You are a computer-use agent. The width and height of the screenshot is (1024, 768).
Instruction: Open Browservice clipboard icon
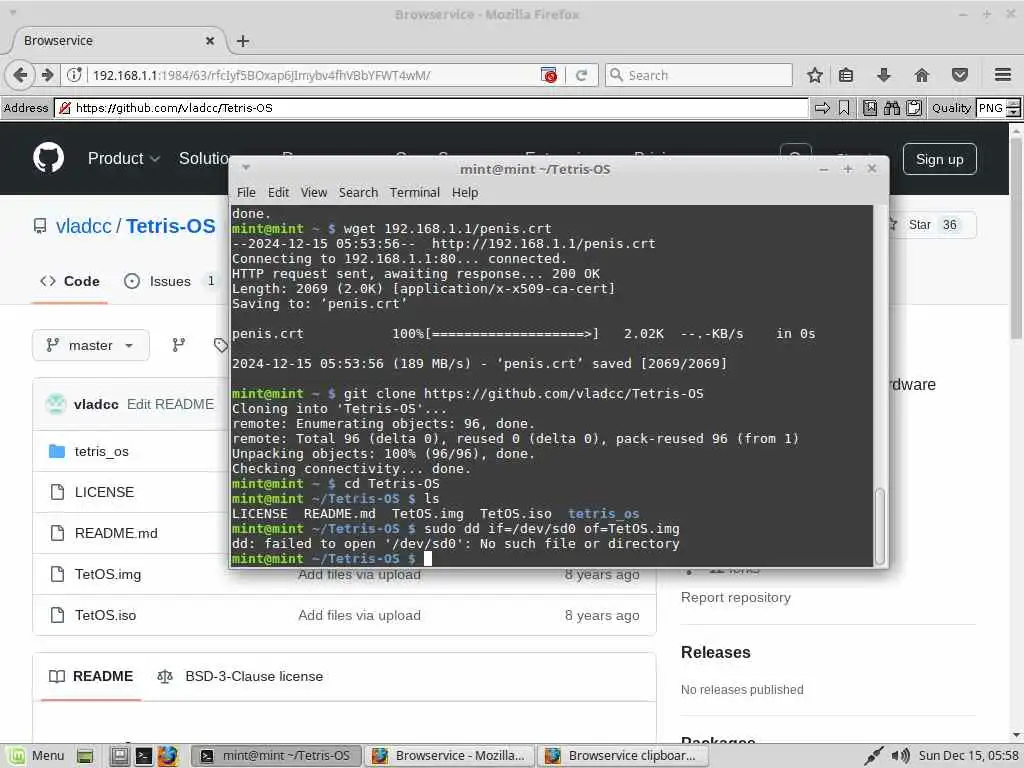tap(914, 108)
